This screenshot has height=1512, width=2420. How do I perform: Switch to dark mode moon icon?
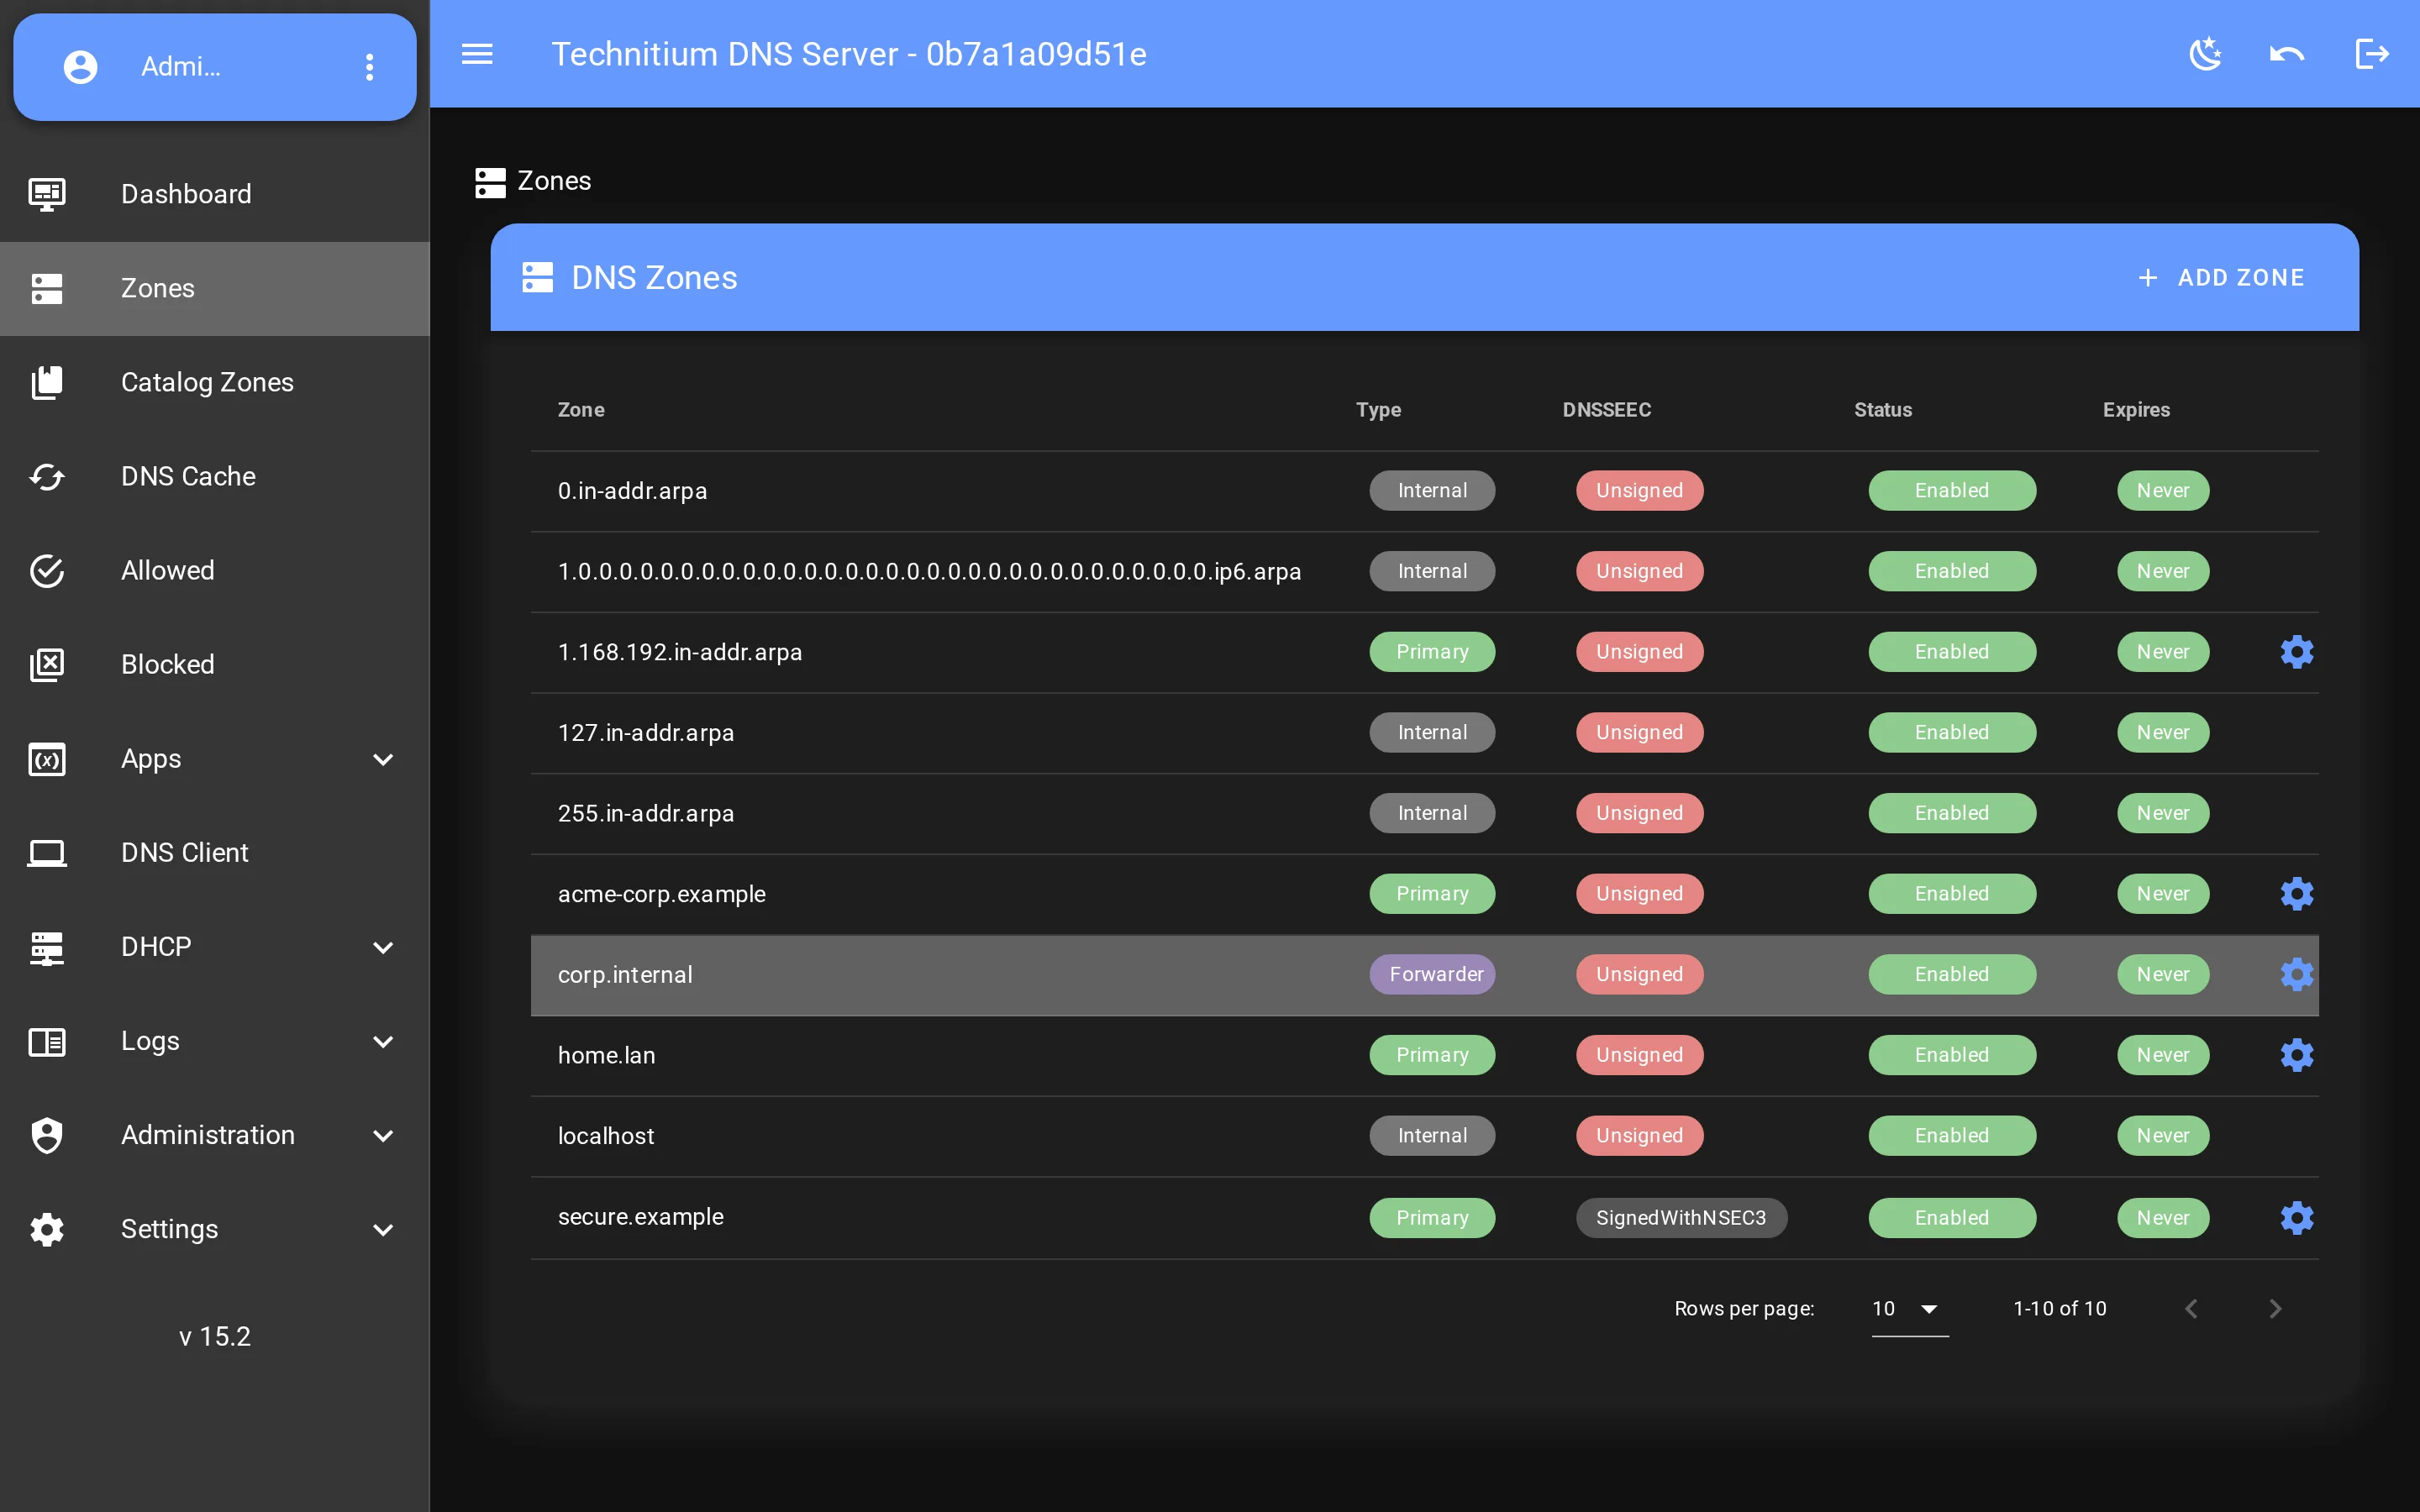[2206, 54]
